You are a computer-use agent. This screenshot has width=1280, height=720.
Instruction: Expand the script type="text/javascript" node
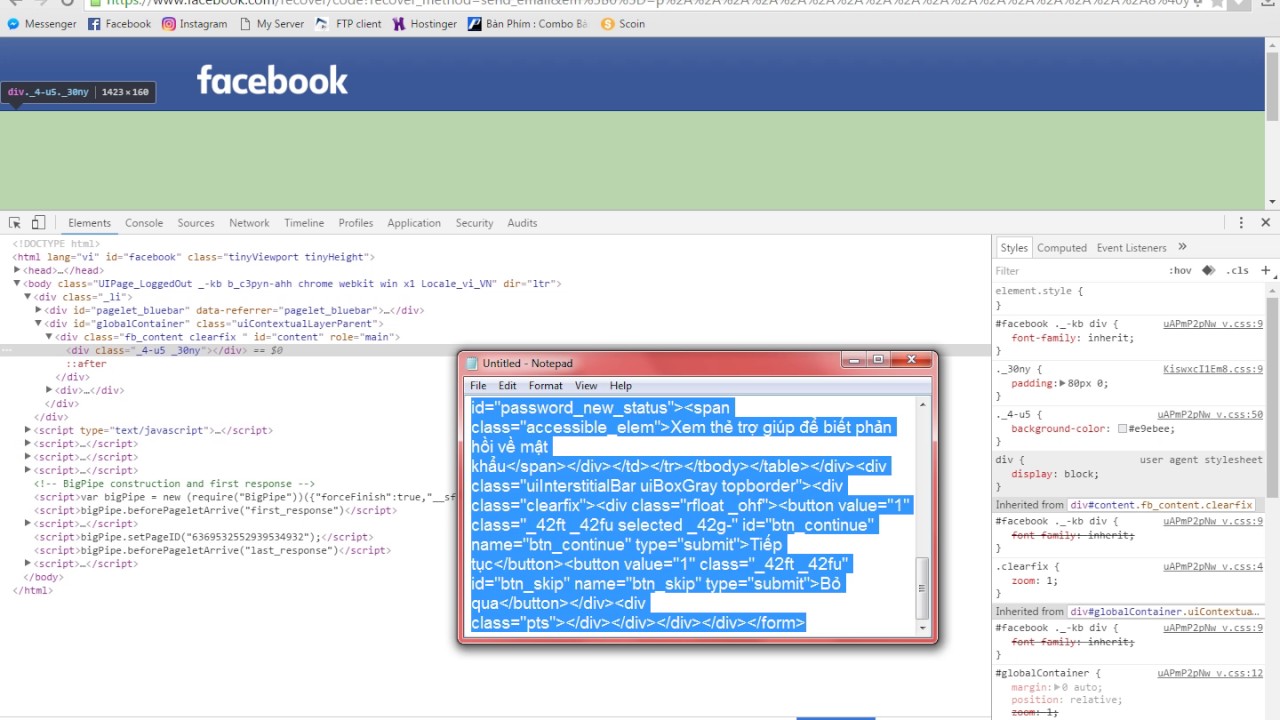(28, 430)
